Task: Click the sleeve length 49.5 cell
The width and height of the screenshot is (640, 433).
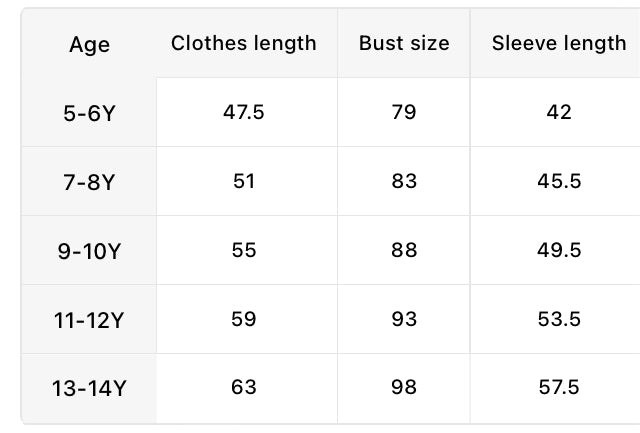Action: (x=559, y=250)
